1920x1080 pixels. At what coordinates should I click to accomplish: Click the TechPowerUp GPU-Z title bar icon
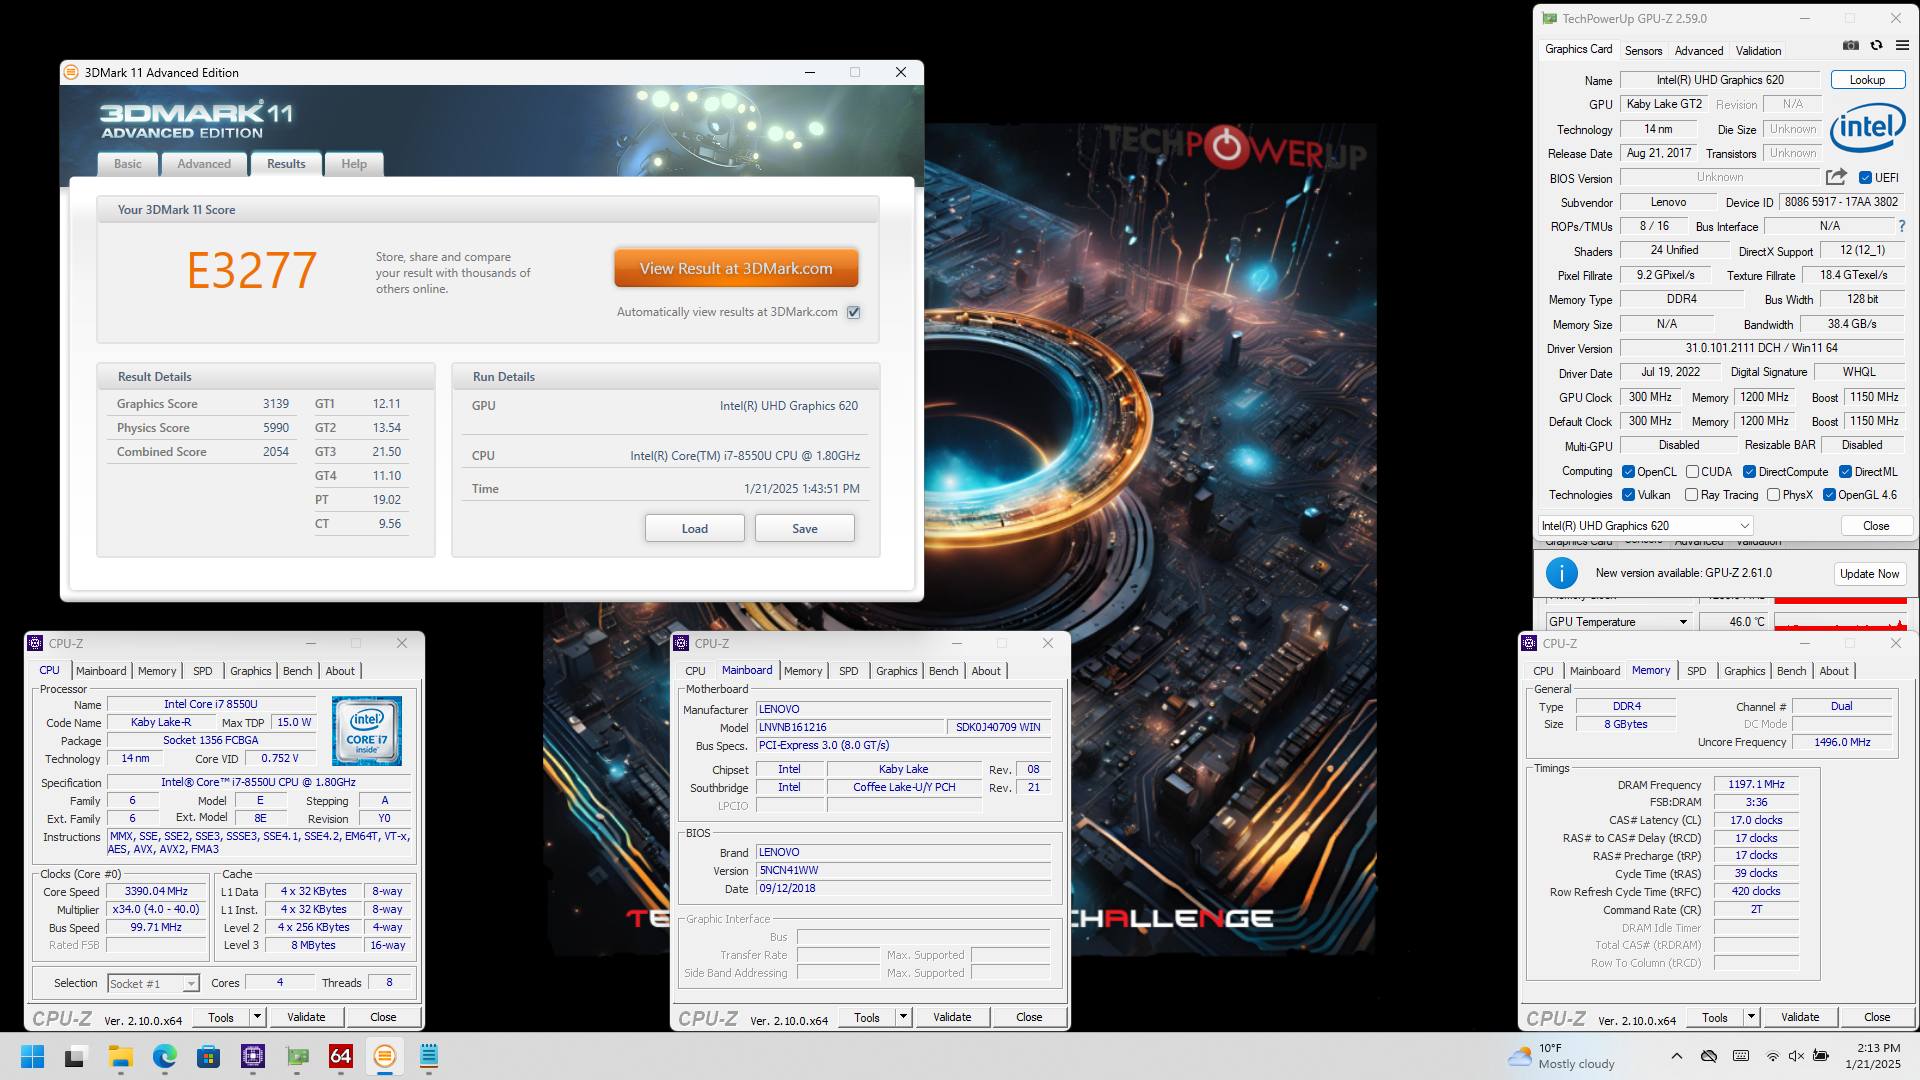point(1549,18)
